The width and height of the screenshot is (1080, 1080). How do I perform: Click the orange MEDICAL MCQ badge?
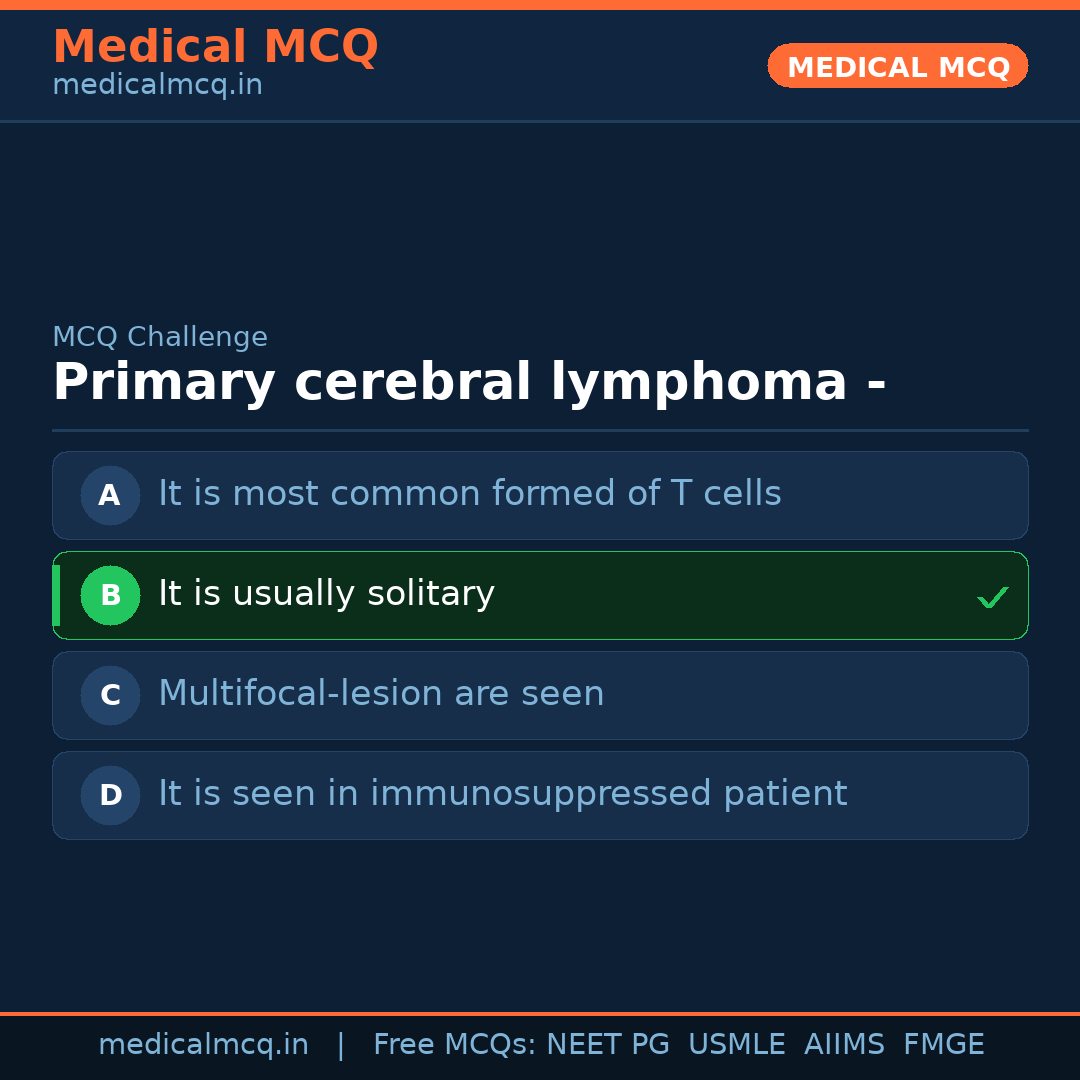tap(897, 66)
